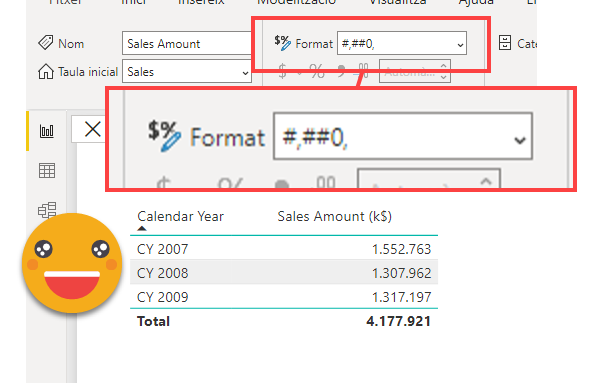This screenshot has height=383, width=594.
Task: Select the Sales Amount (k$) column header
Action: 335,216
